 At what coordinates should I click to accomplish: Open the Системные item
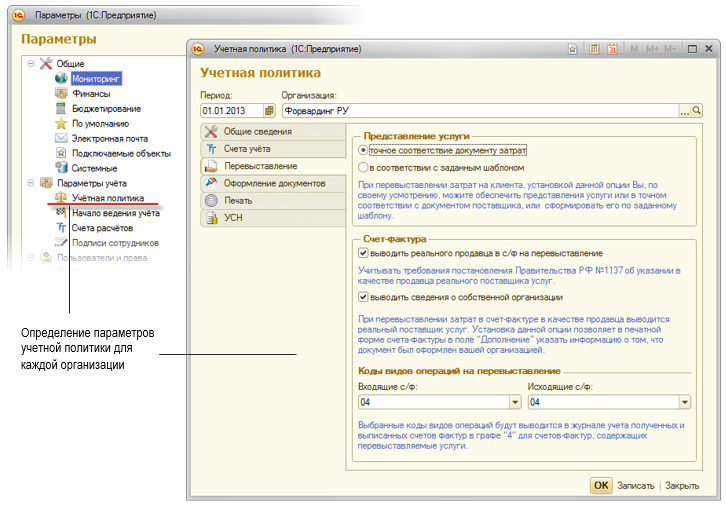[94, 168]
